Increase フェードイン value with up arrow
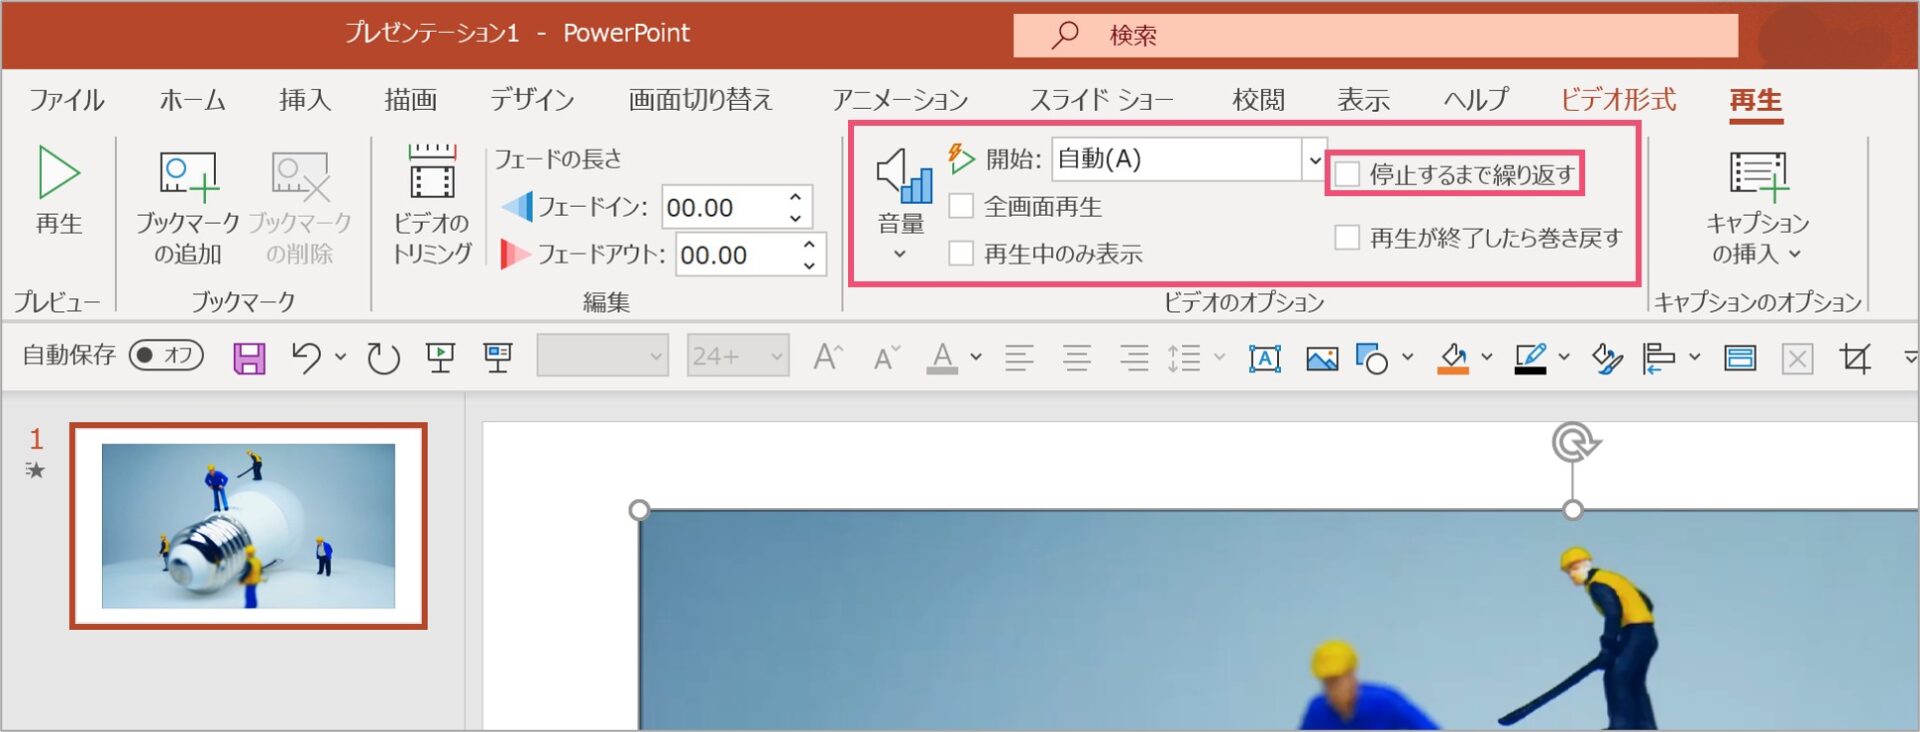 796,196
